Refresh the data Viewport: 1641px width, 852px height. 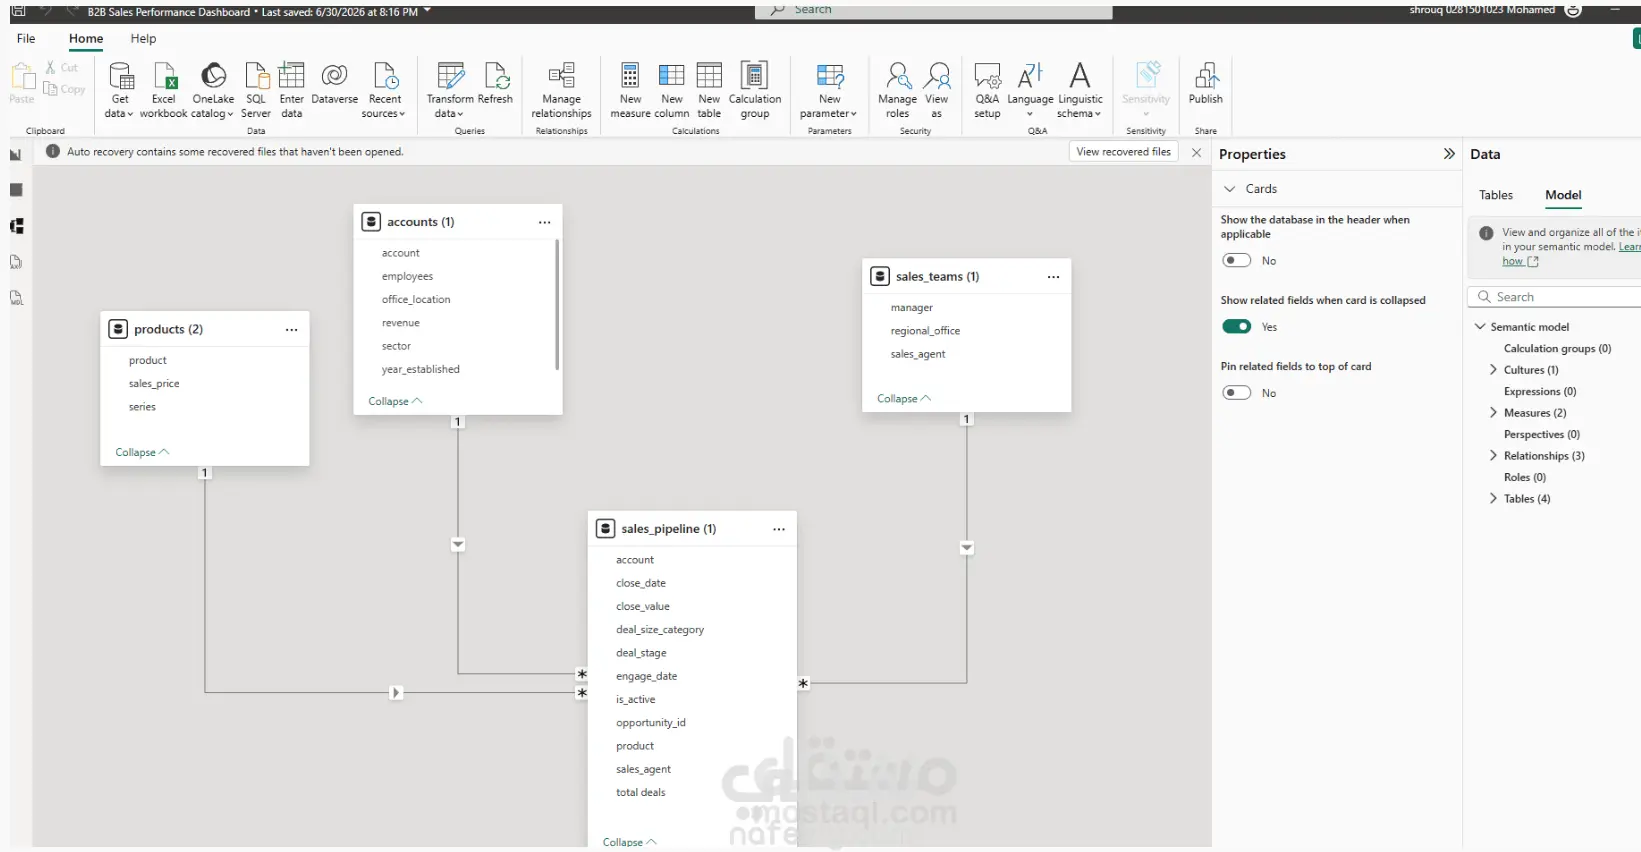click(495, 83)
